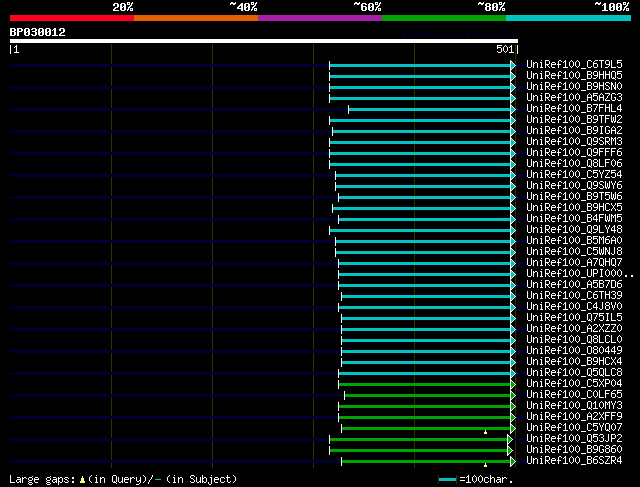Select UniRef100_Q9FFF6 entry text
Screen dimensions: 640x487
tap(574, 153)
